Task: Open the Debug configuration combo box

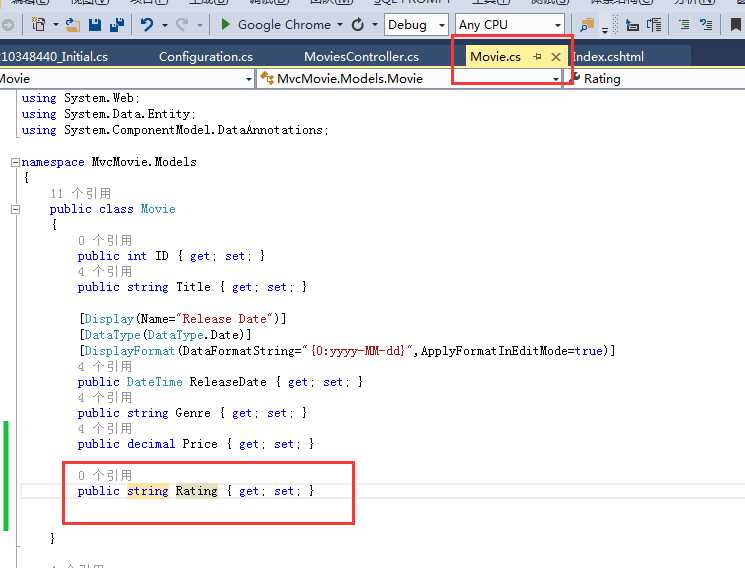Action: point(416,25)
